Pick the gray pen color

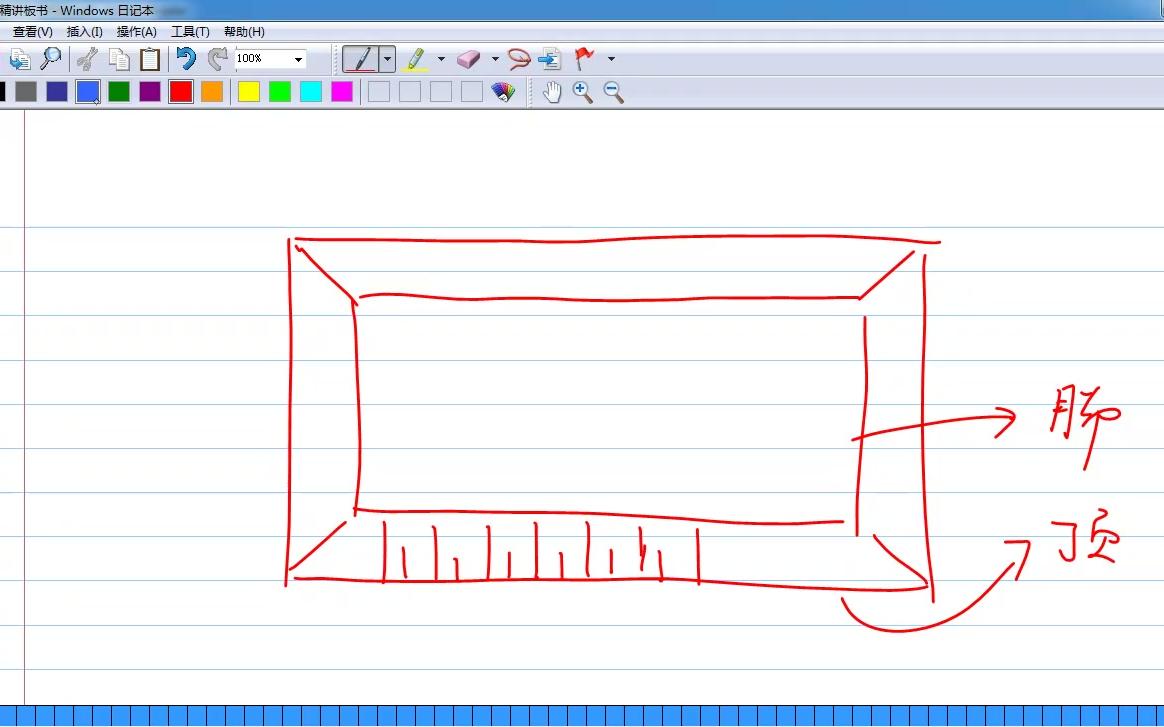point(26,91)
